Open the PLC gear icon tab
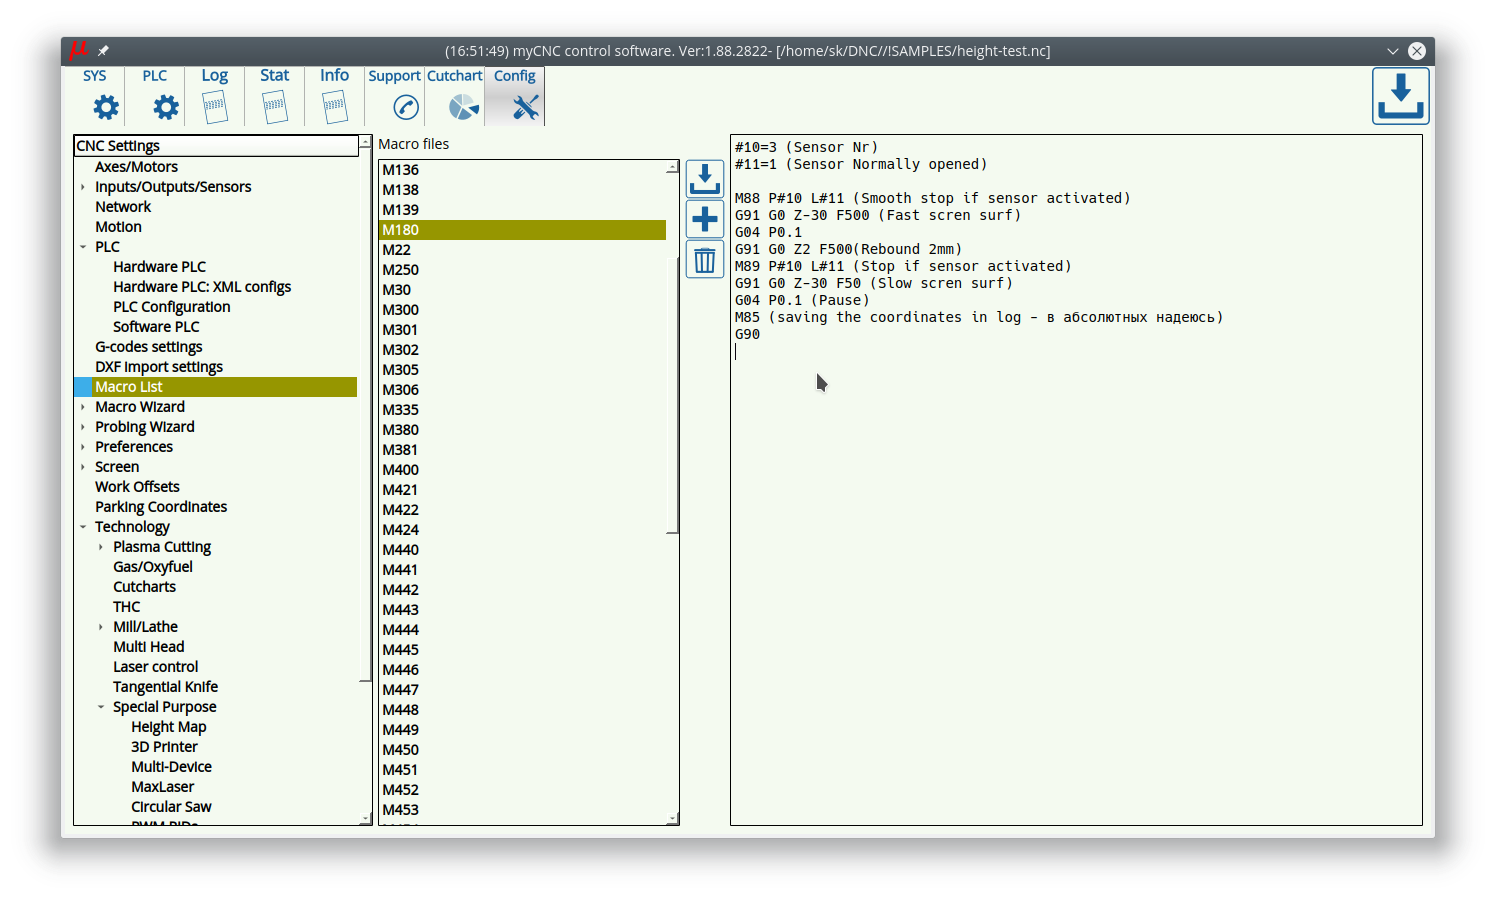 click(165, 107)
